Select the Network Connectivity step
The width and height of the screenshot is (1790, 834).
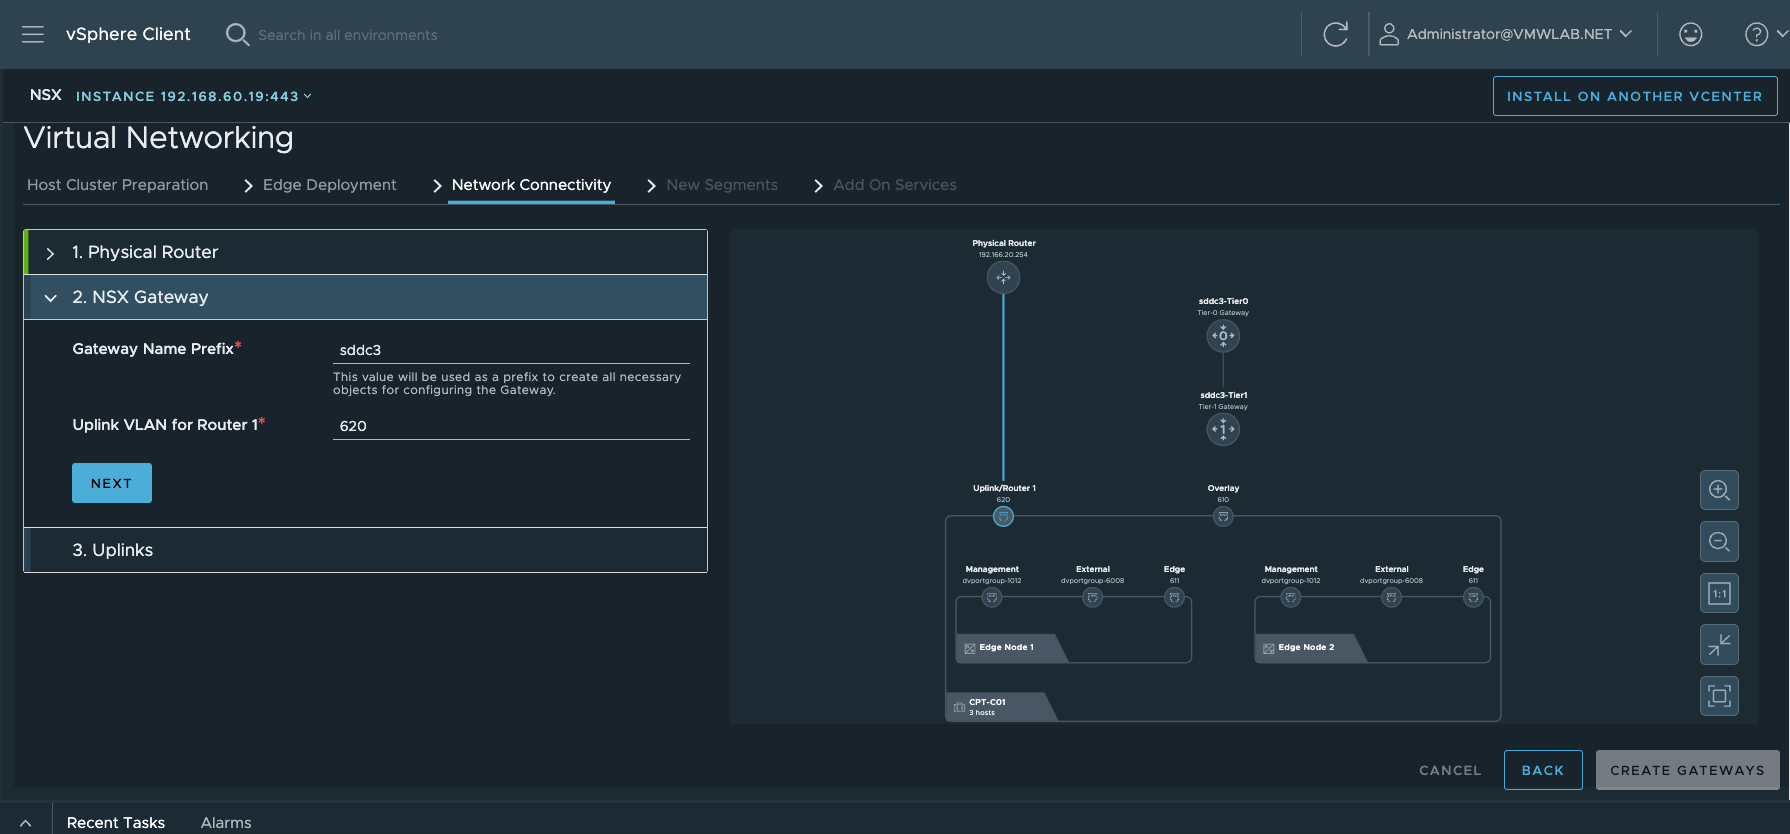531,185
